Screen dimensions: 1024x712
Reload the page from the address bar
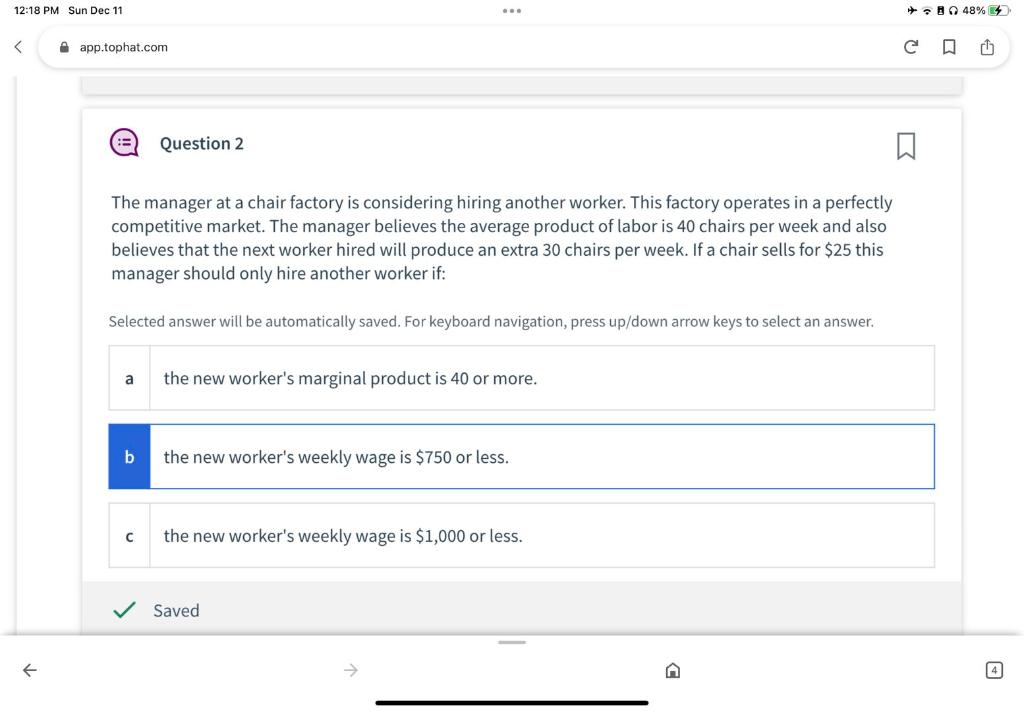pyautogui.click(x=910, y=47)
